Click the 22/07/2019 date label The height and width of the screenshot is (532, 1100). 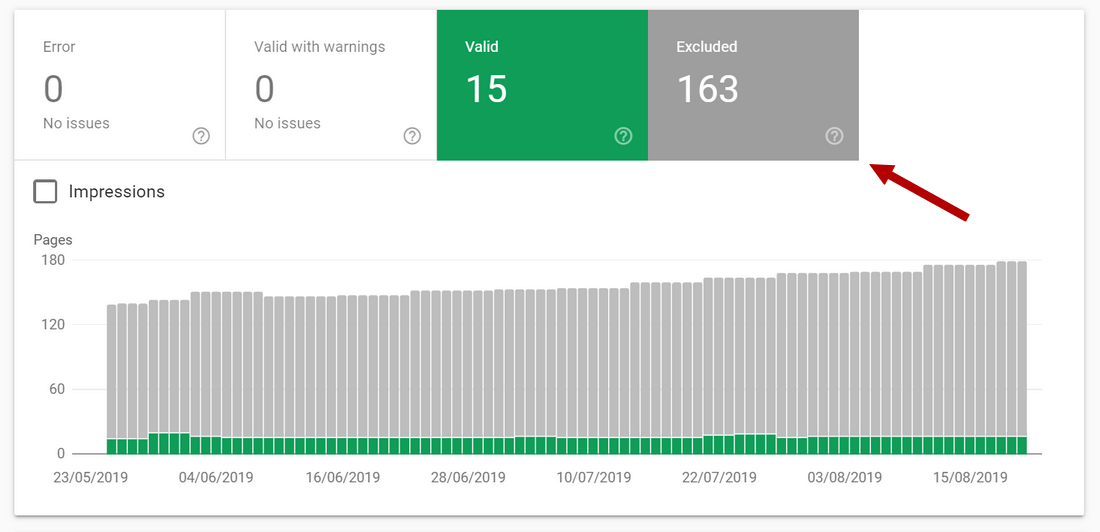coord(720,478)
